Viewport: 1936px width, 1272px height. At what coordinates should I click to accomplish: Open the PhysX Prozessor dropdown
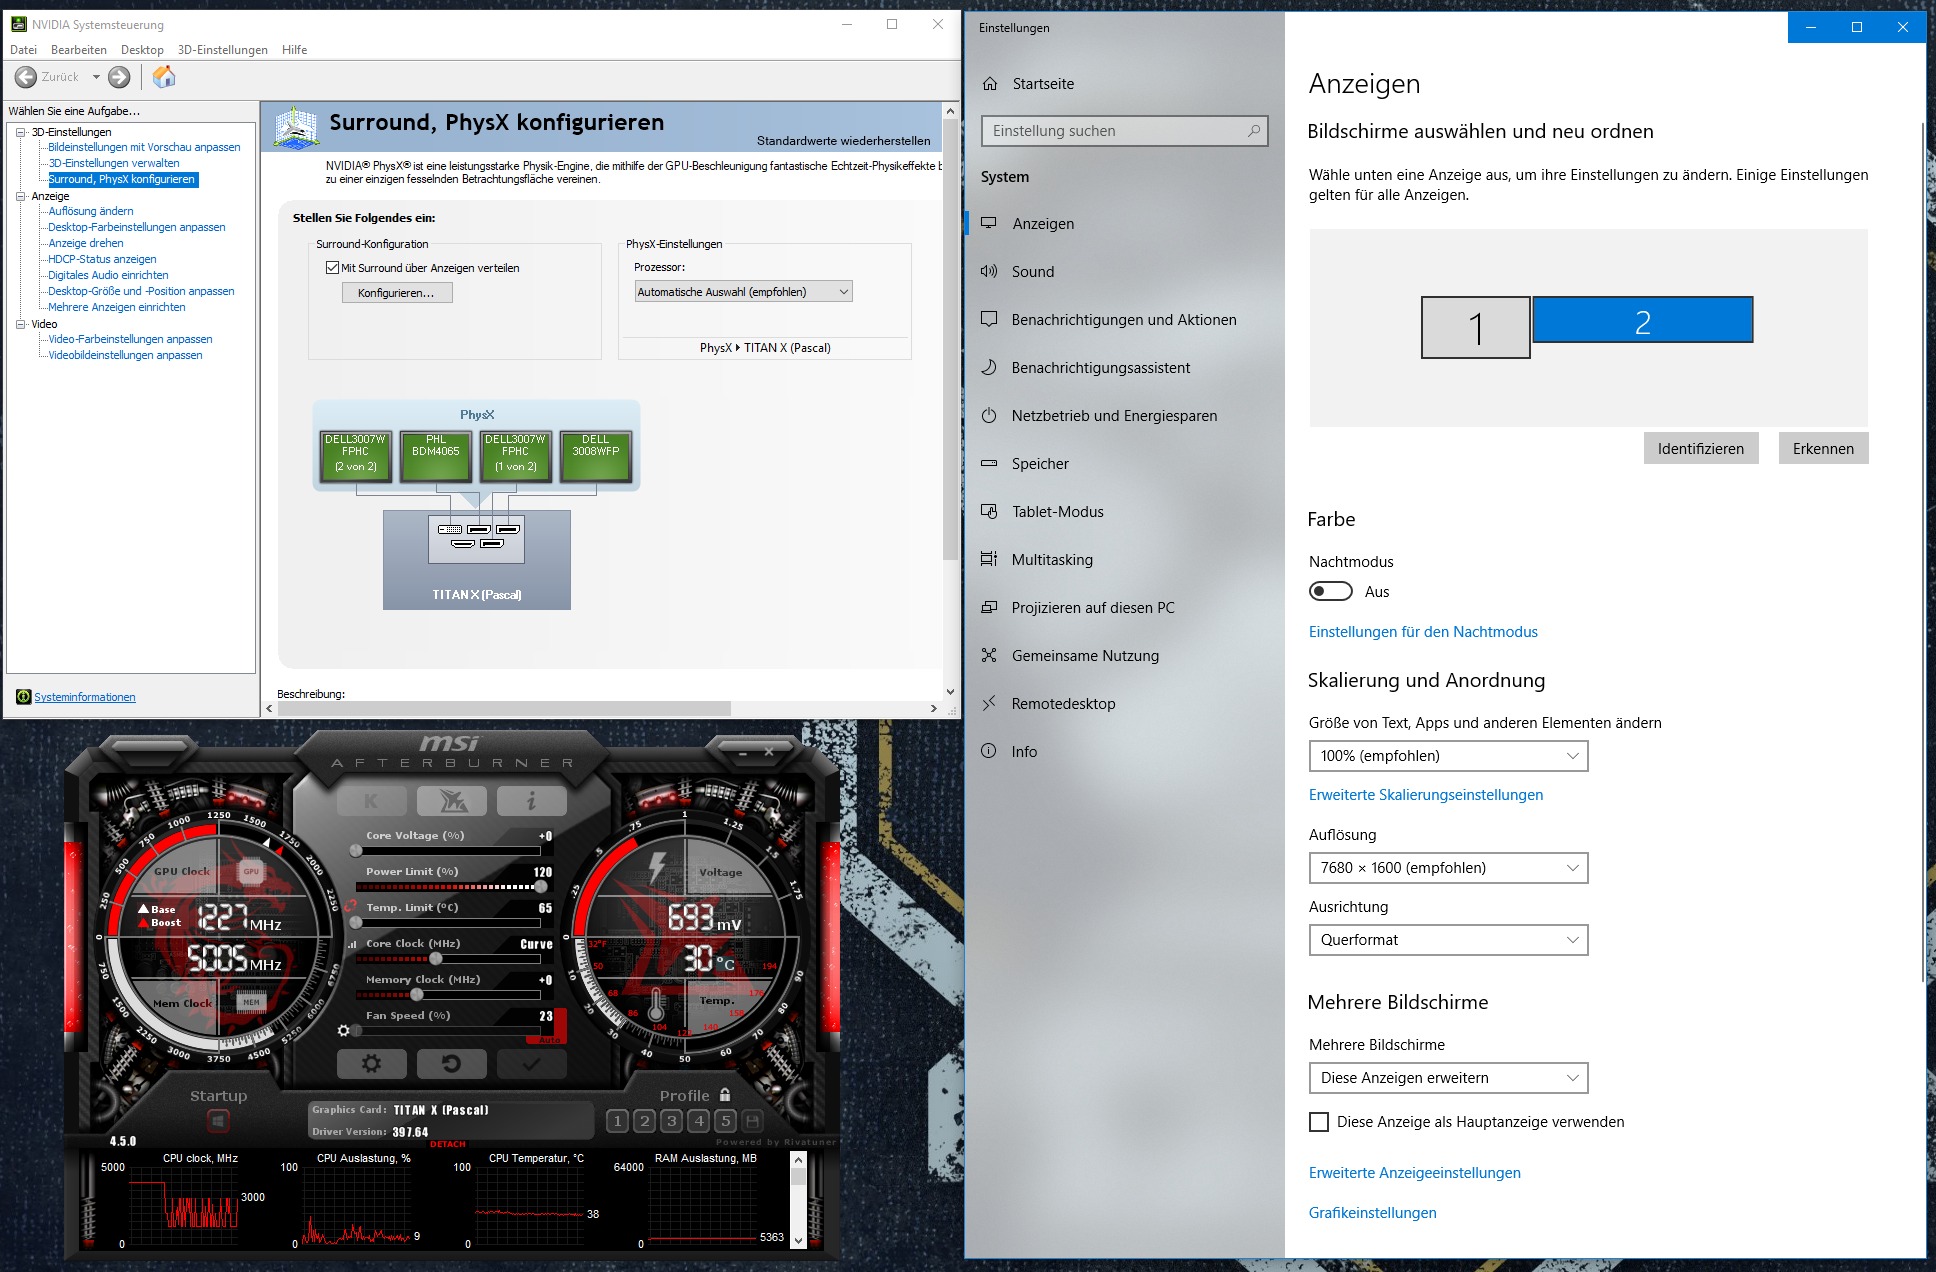click(x=843, y=291)
